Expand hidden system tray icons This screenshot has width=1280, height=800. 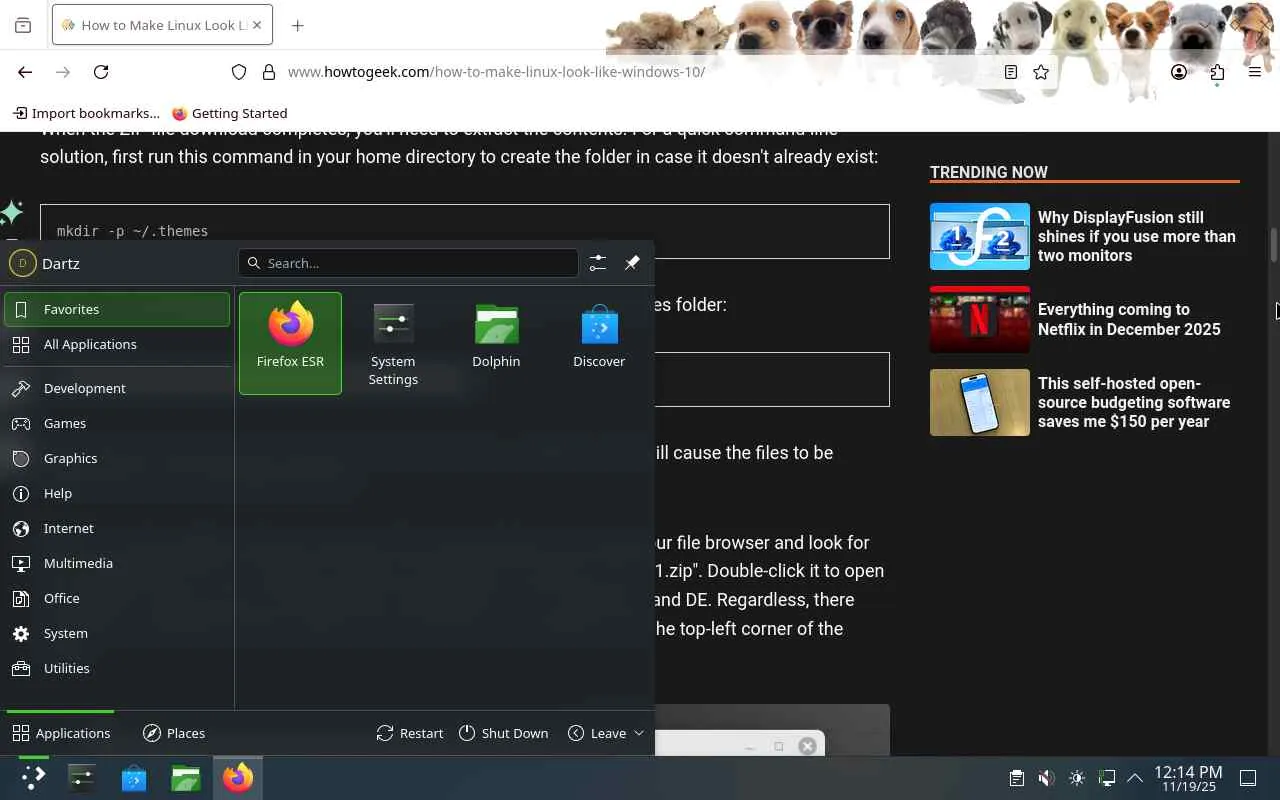(x=1135, y=778)
